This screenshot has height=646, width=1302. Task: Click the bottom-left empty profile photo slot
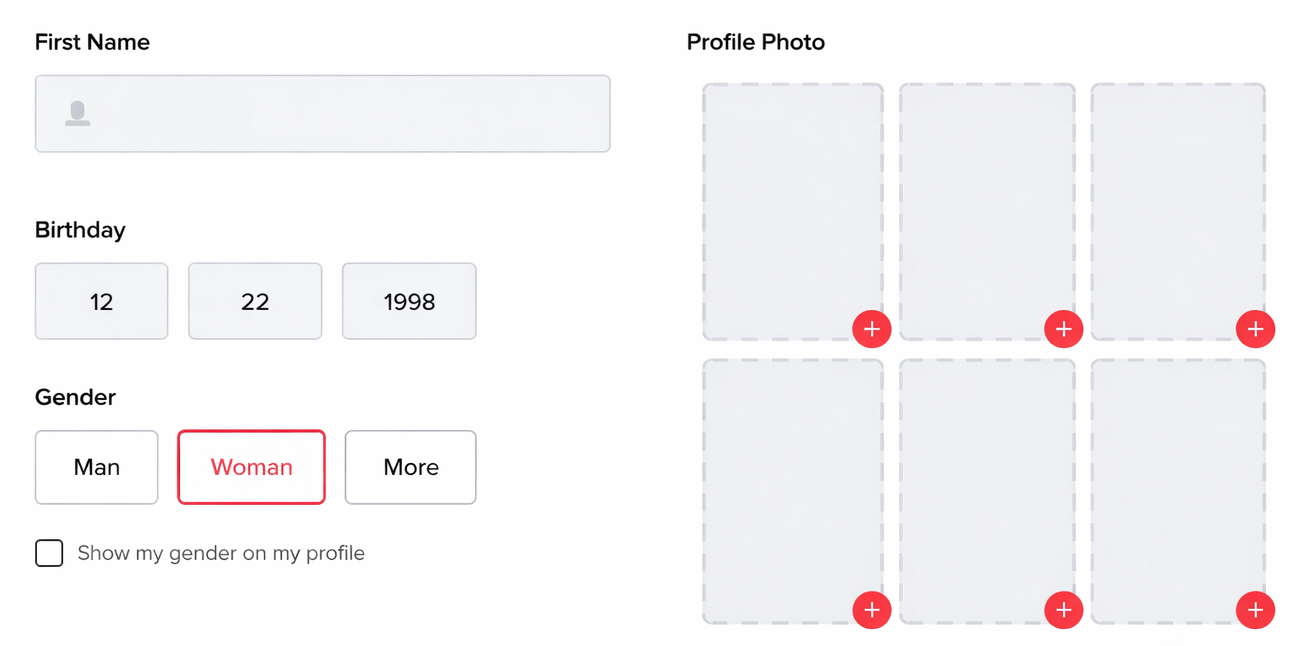pyautogui.click(x=792, y=480)
